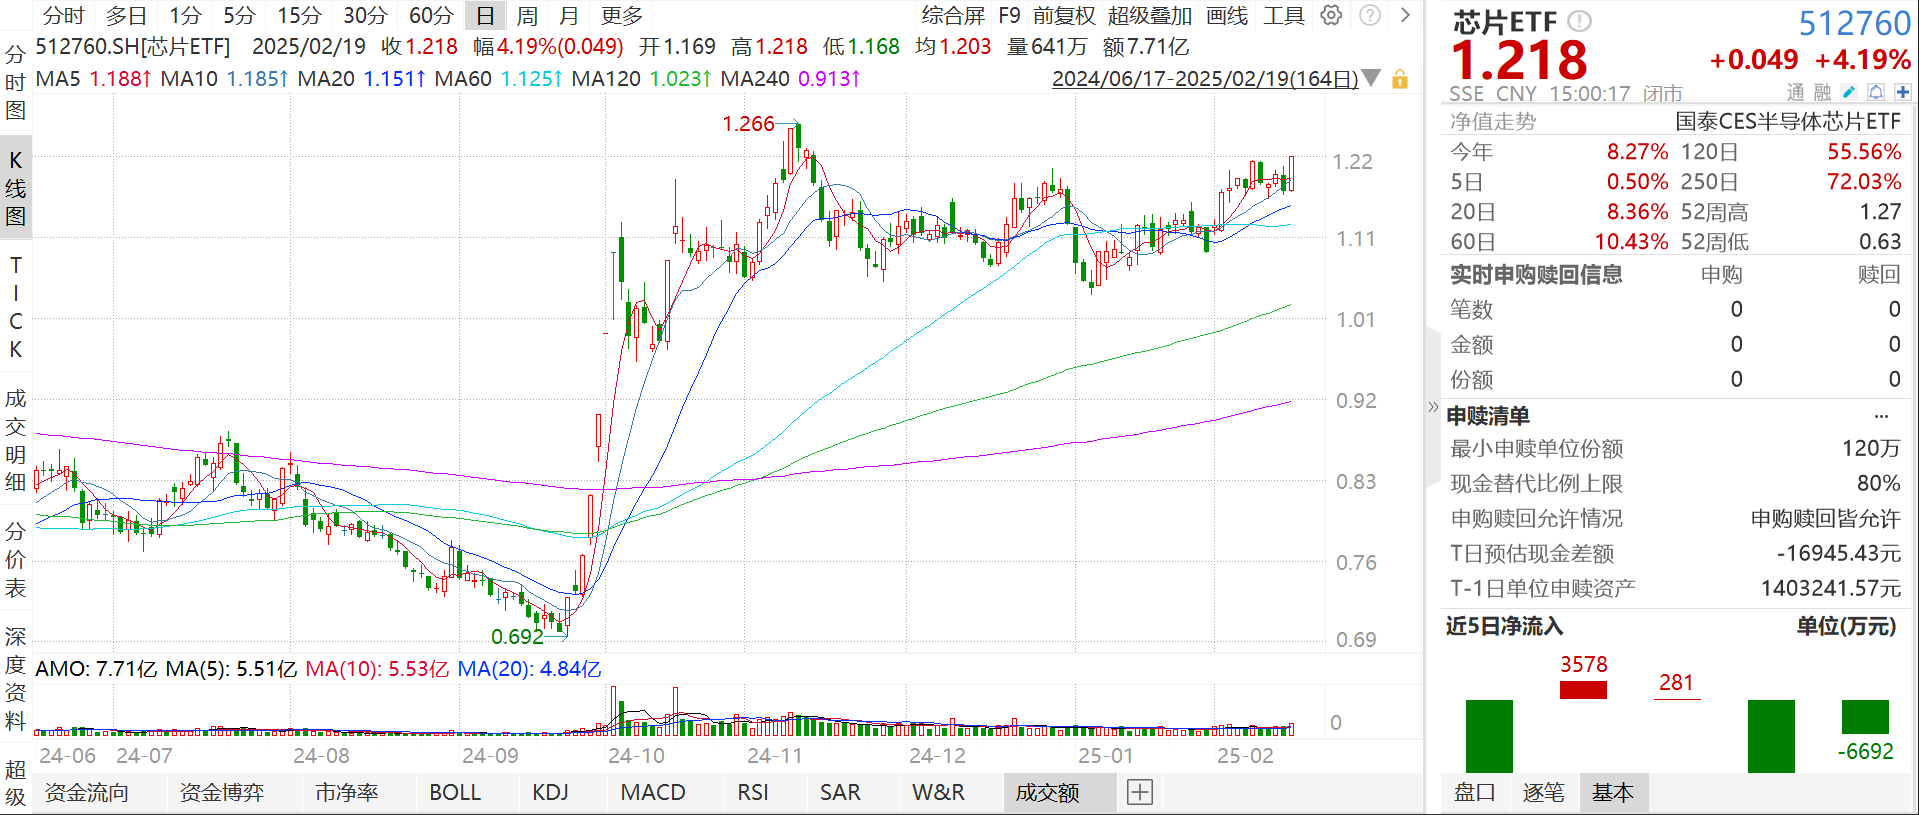Click the three dots beside 申赎清单
This screenshot has height=815, width=1919.
pyautogui.click(x=1881, y=416)
